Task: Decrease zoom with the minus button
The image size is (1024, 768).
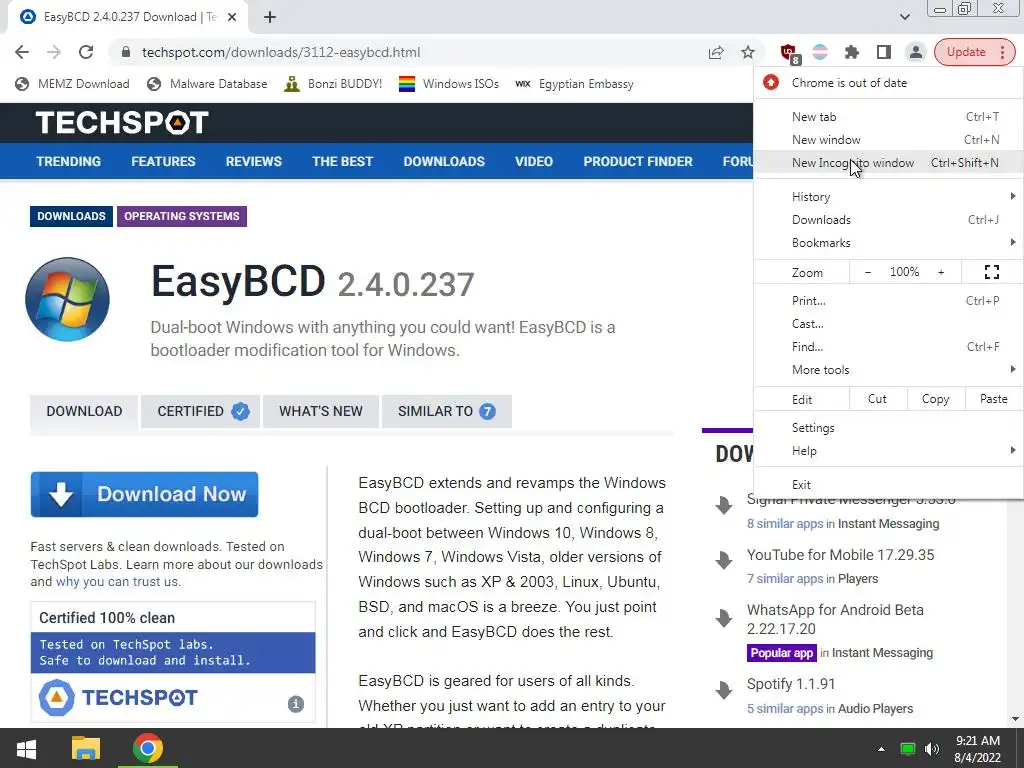Action: point(868,272)
